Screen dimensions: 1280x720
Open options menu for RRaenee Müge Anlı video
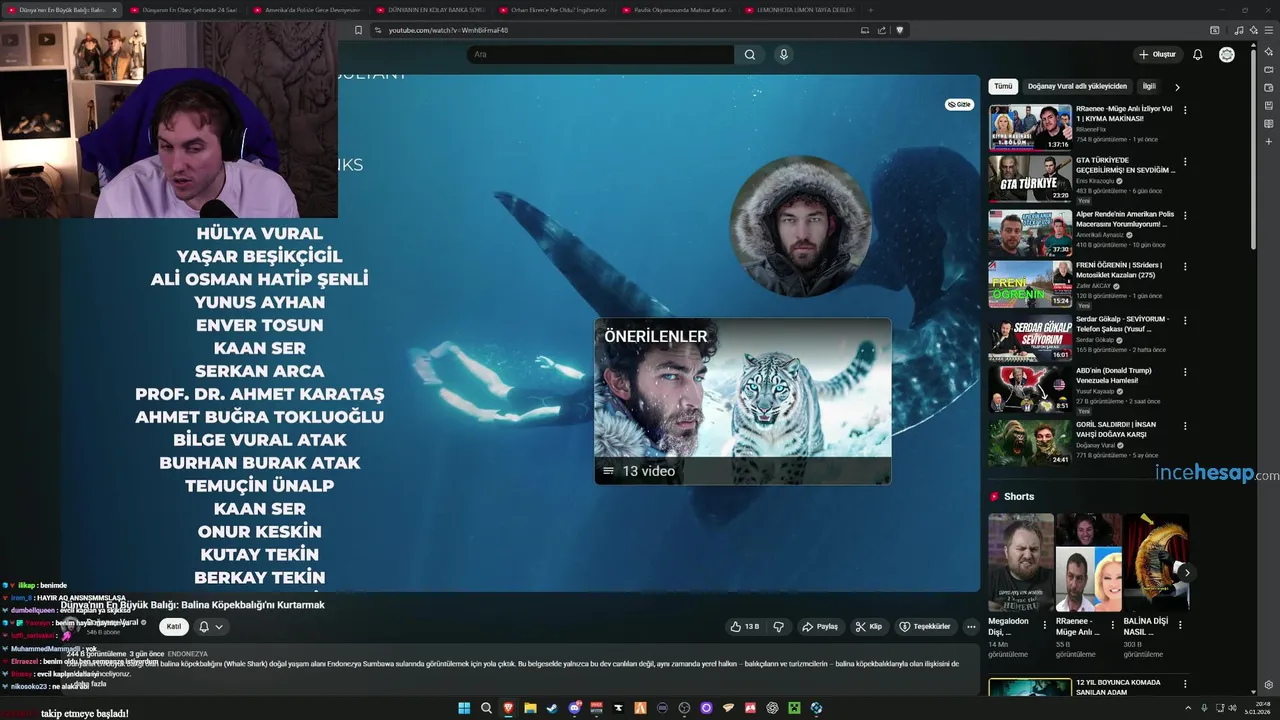pos(1185,110)
